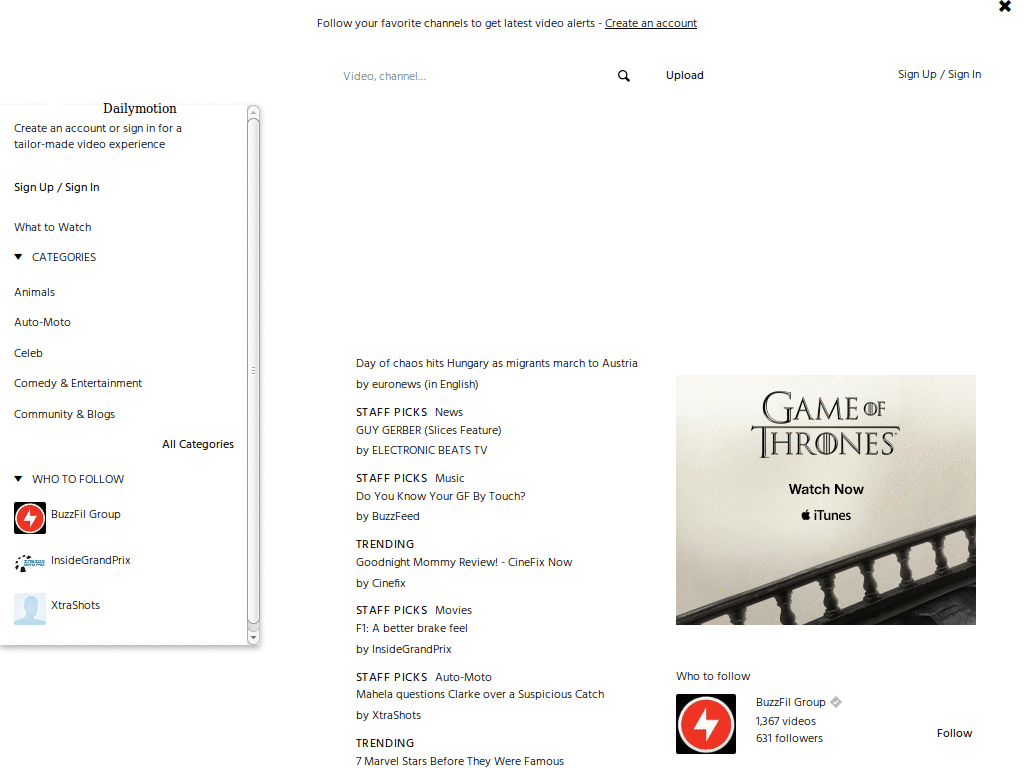Open by XtraShots channel link in feed

[x=388, y=715]
